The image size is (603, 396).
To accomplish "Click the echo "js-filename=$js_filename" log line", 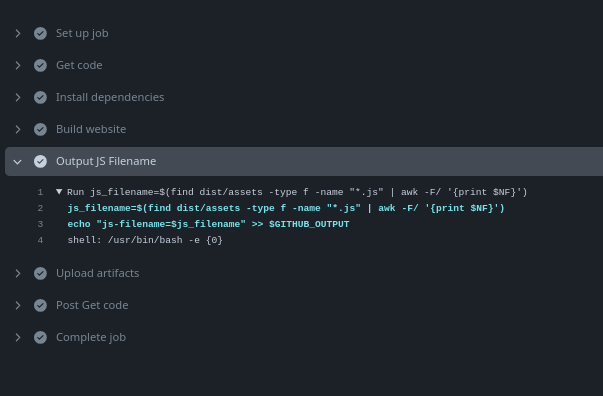I will click(x=208, y=224).
